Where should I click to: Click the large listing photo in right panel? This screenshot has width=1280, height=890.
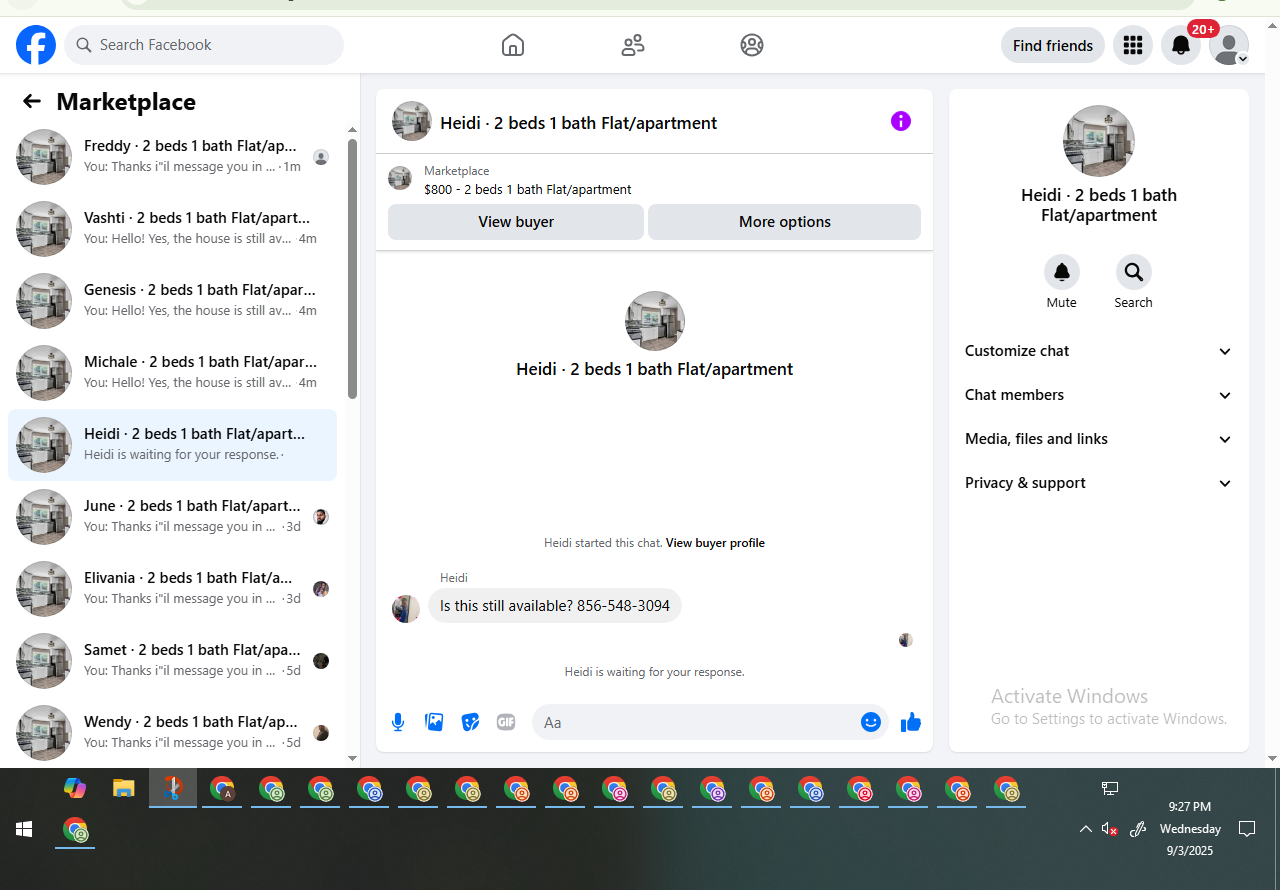1099,141
